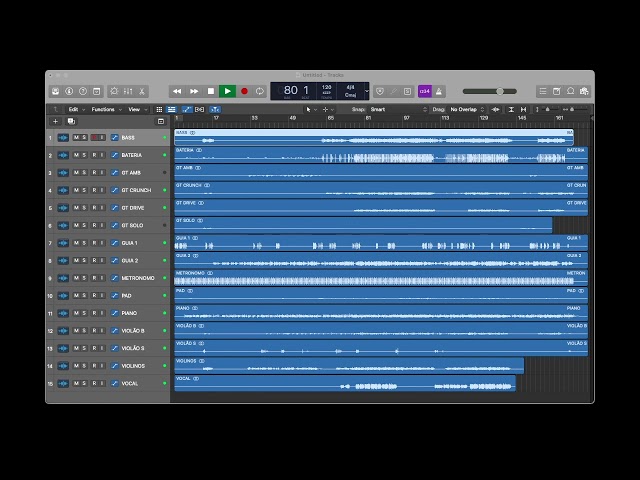Toggle the Catch Playhead button
This screenshot has height=480, width=640.
tap(215, 109)
